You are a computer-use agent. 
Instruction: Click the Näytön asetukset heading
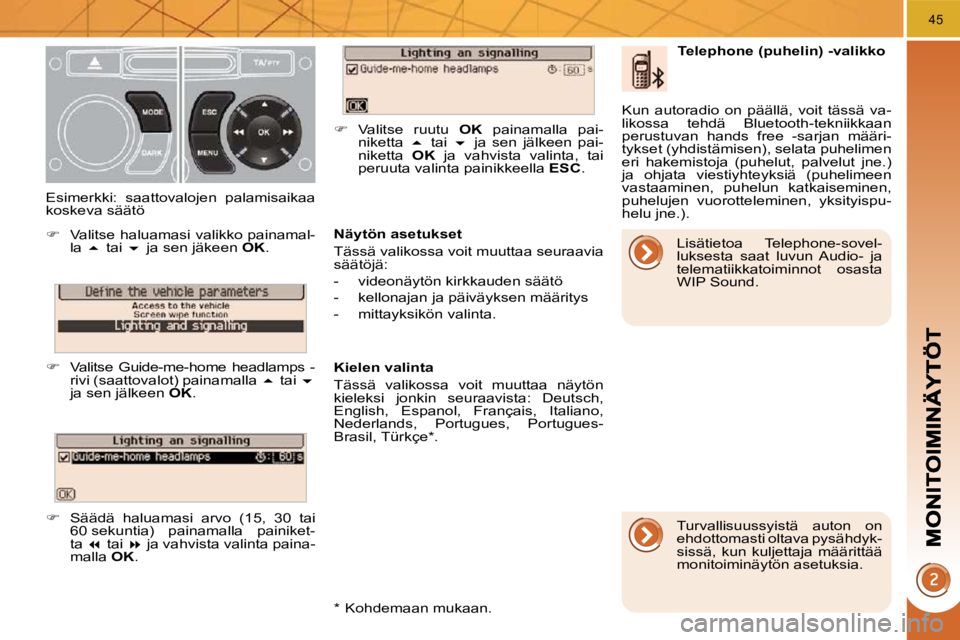397,234
